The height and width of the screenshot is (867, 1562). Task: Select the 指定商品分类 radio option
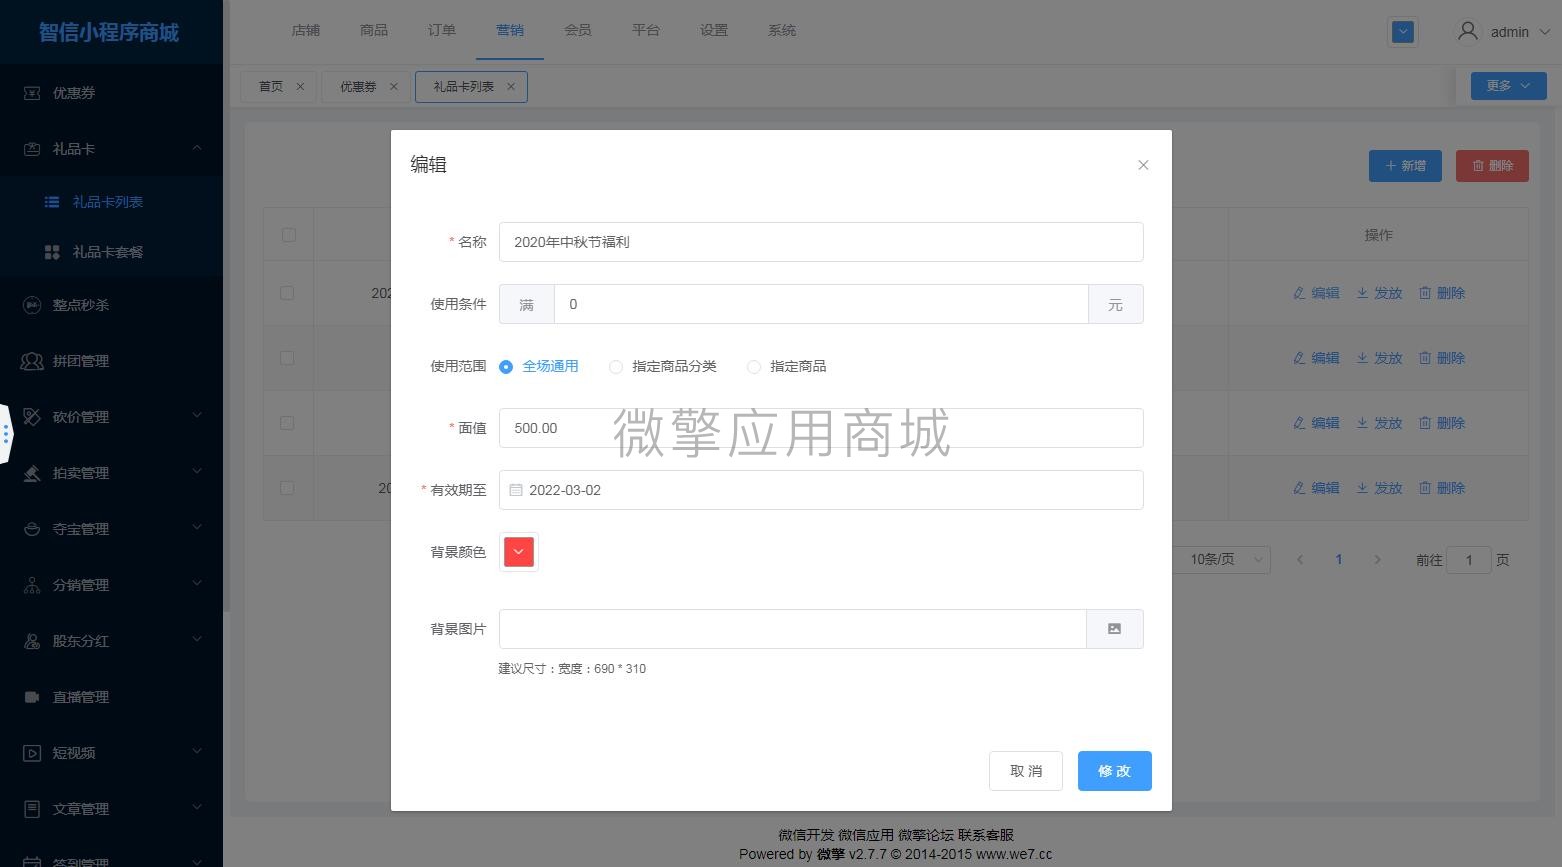point(663,367)
